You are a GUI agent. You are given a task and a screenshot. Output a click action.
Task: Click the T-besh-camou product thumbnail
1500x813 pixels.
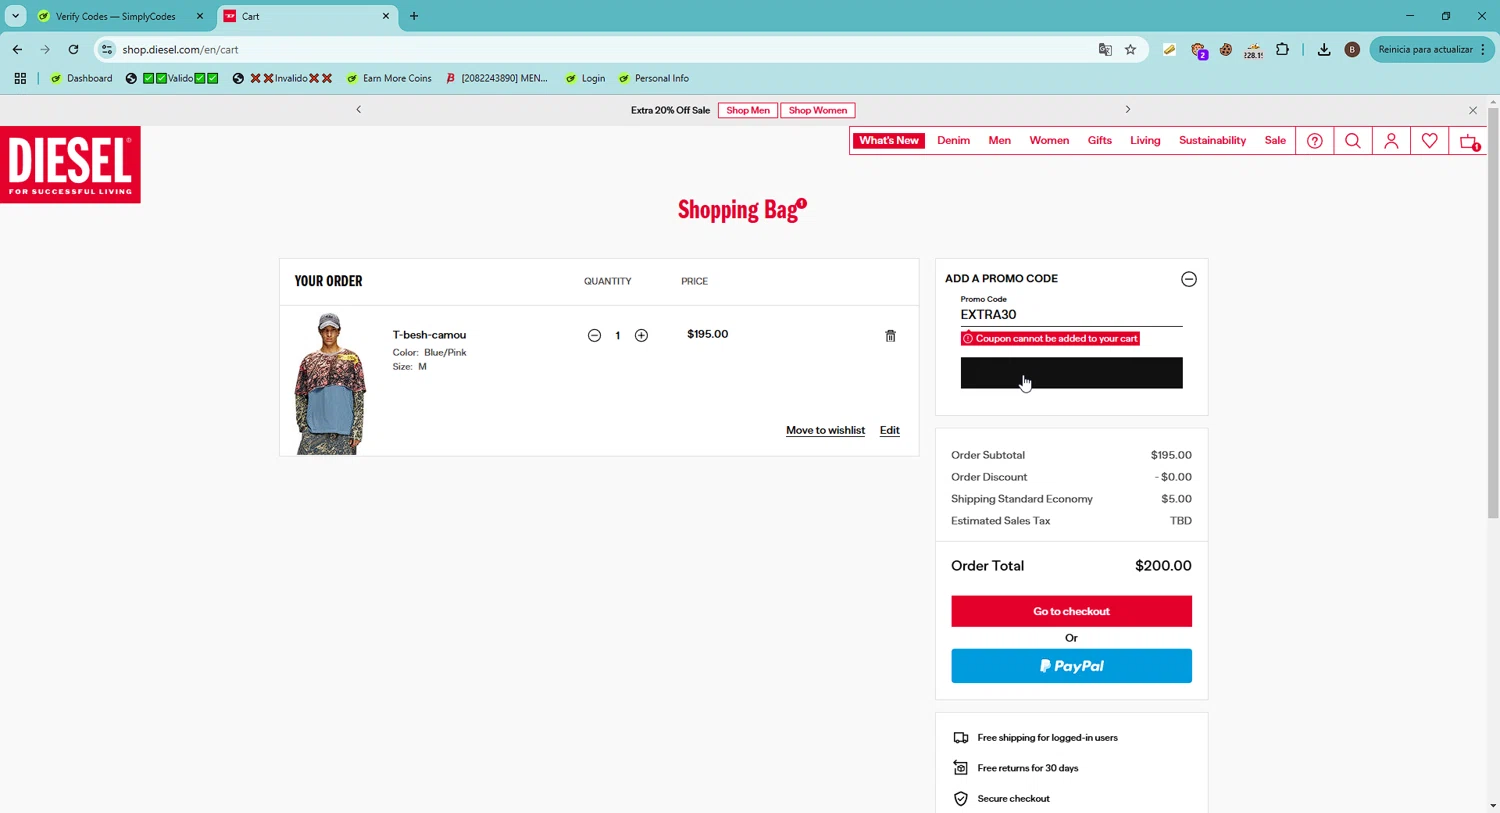pyautogui.click(x=329, y=384)
